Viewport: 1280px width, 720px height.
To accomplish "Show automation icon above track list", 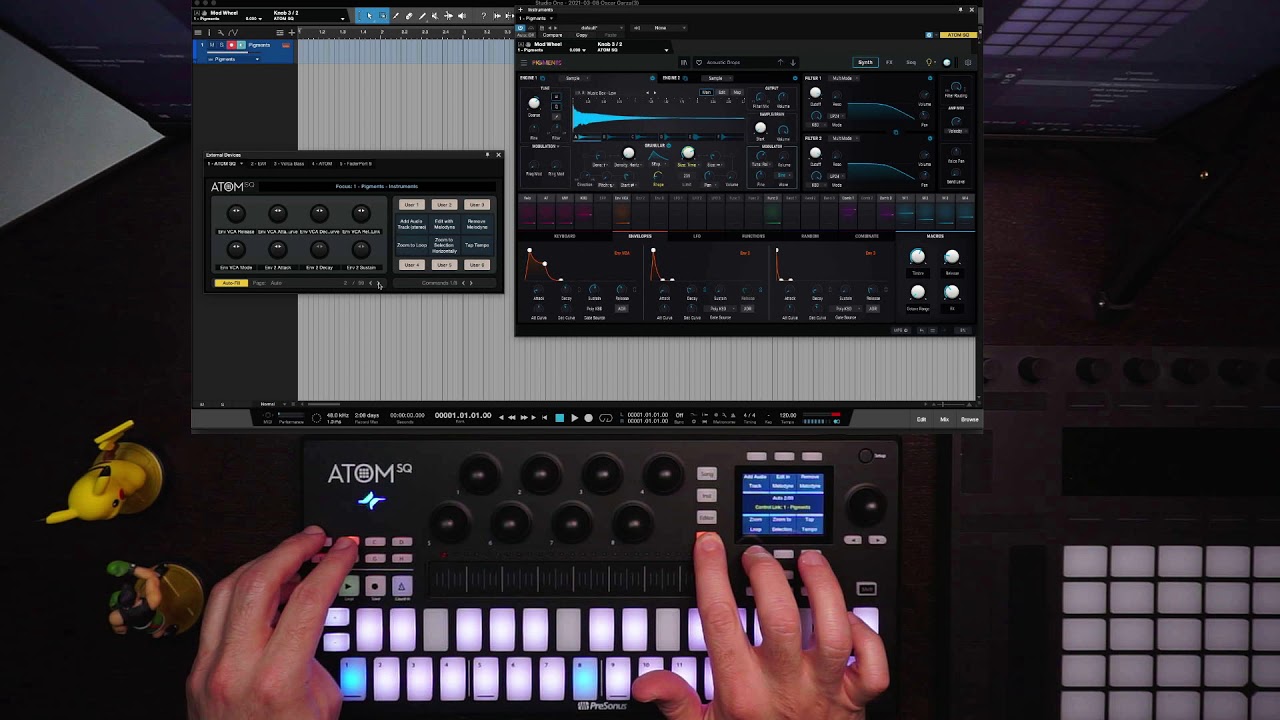I will (x=233, y=33).
